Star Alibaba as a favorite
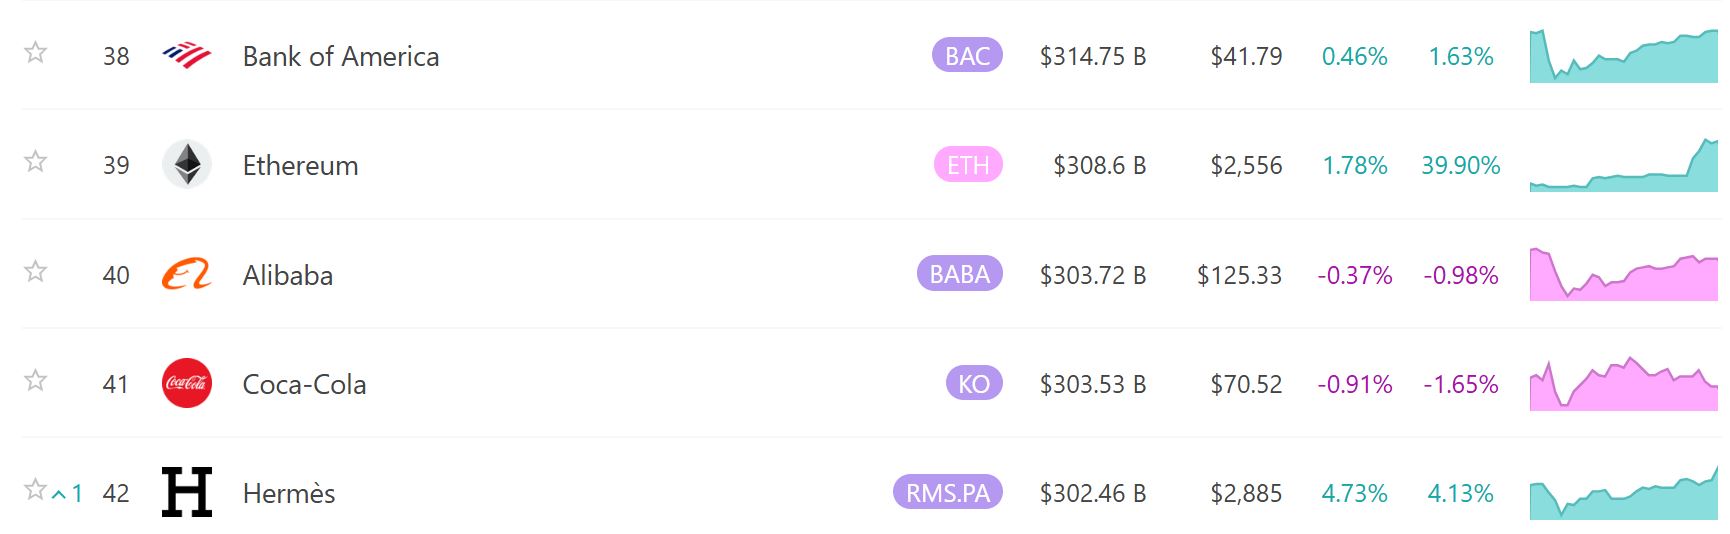1730x534 pixels. click(36, 271)
